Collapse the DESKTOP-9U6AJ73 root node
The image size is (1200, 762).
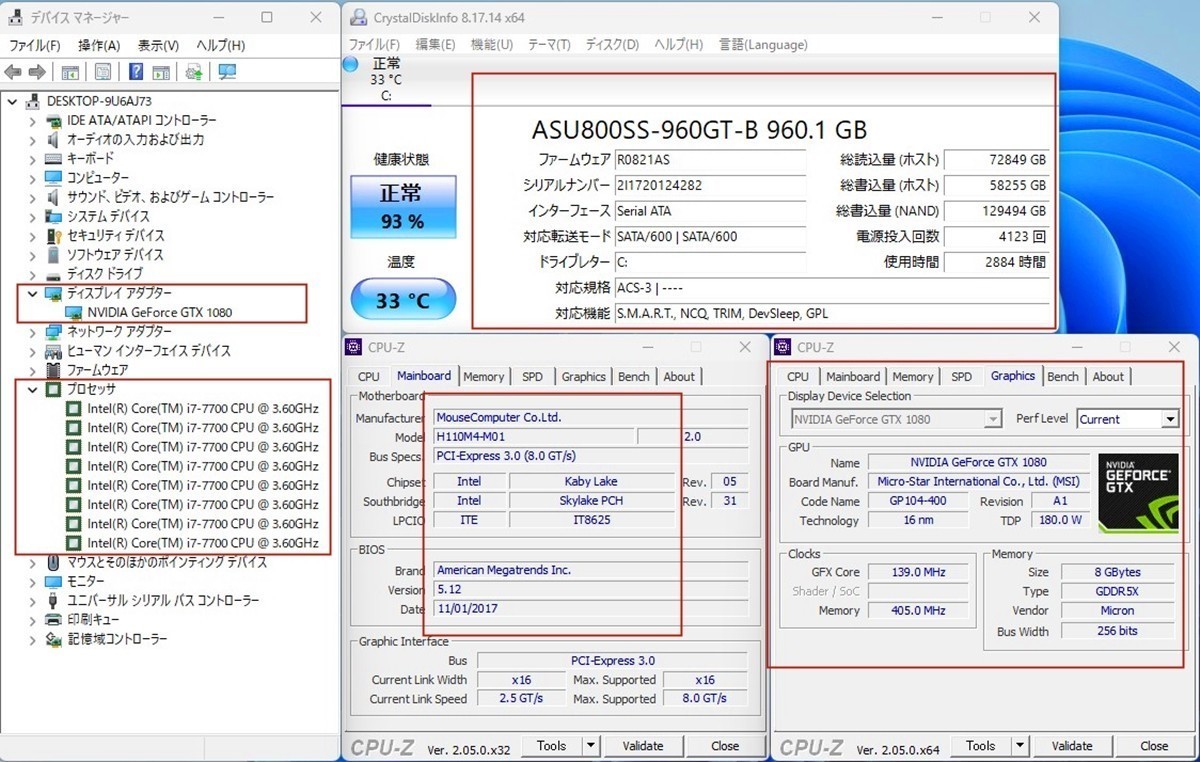tap(12, 101)
